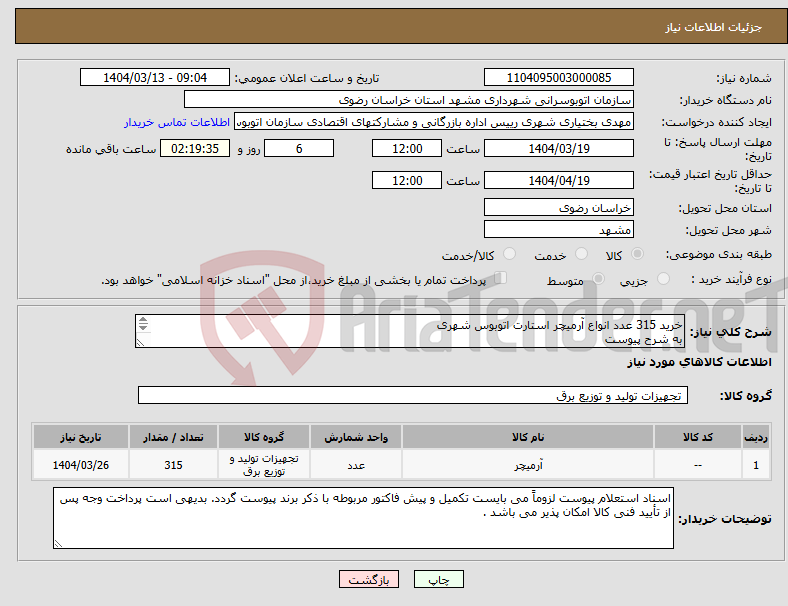Click the need number field 1104095003000085

pos(558,77)
